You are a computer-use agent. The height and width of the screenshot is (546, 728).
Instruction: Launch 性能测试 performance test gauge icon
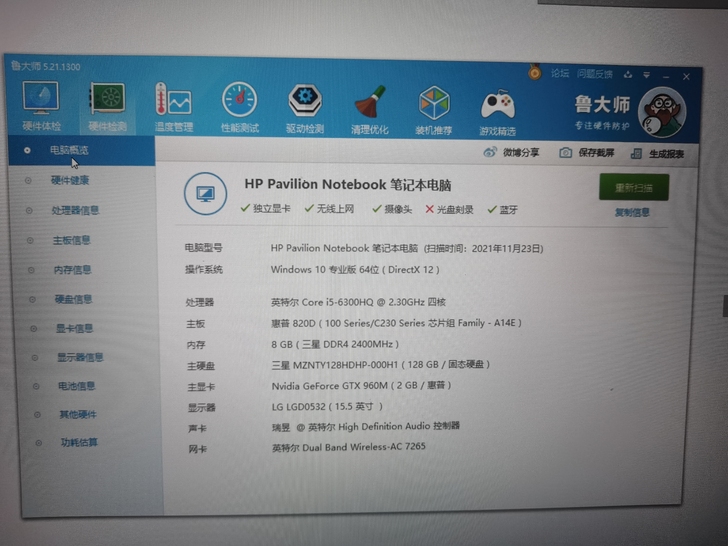[240, 100]
